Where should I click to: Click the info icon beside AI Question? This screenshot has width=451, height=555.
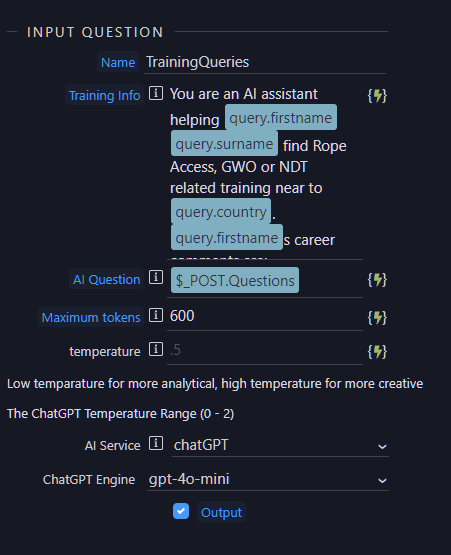click(x=156, y=277)
